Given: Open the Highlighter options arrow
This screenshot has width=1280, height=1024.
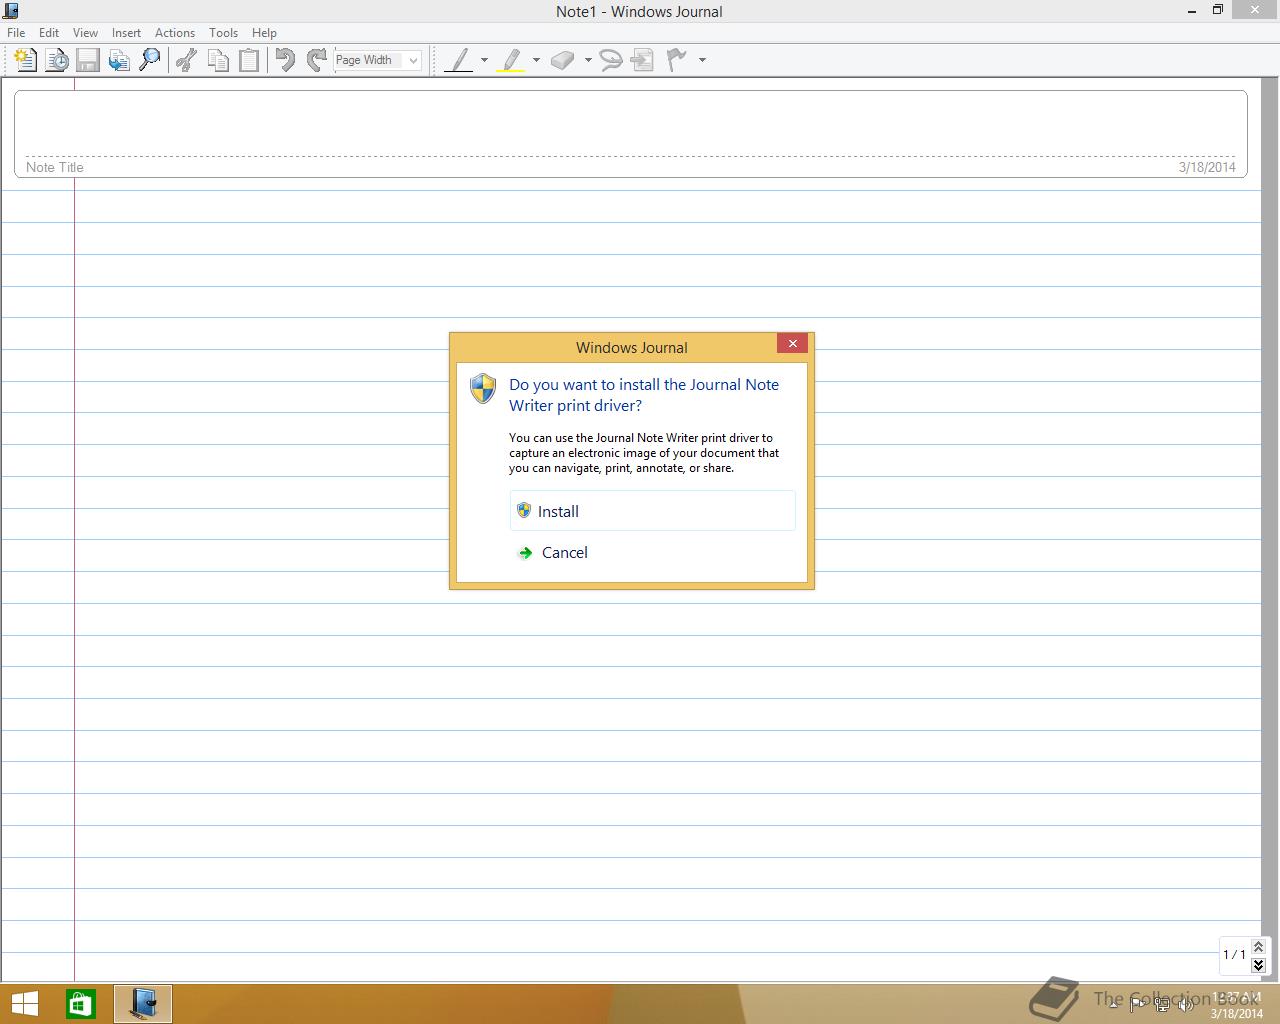Looking at the screenshot, I should coord(536,60).
